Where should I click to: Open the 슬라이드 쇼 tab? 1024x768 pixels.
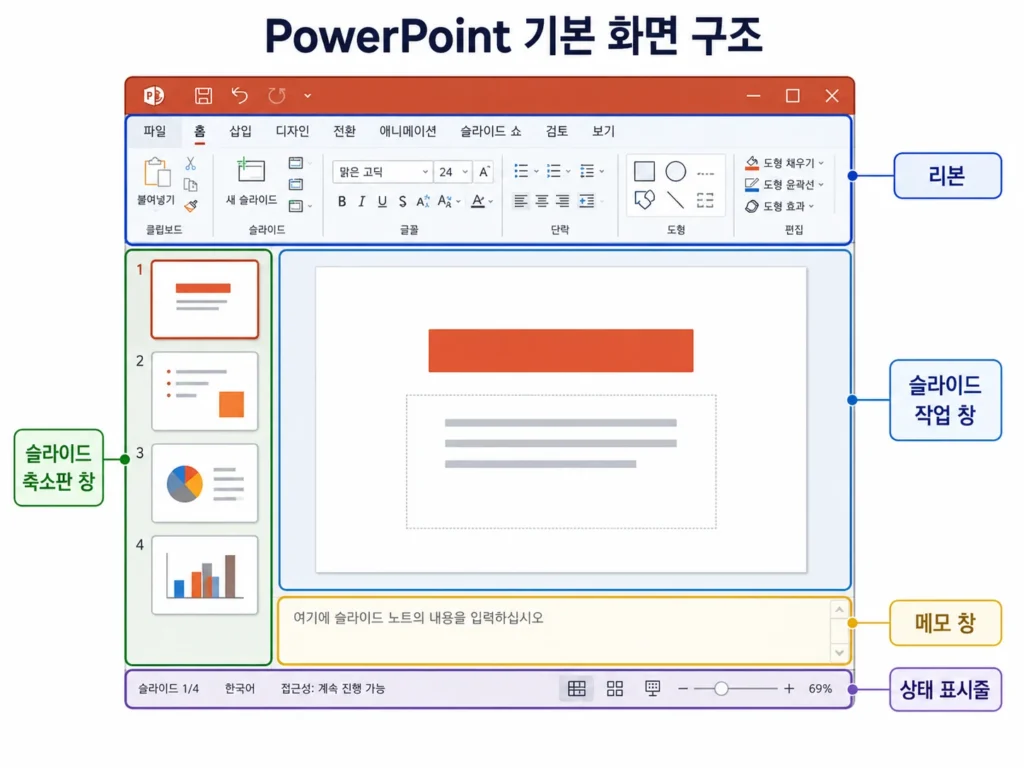click(x=490, y=131)
